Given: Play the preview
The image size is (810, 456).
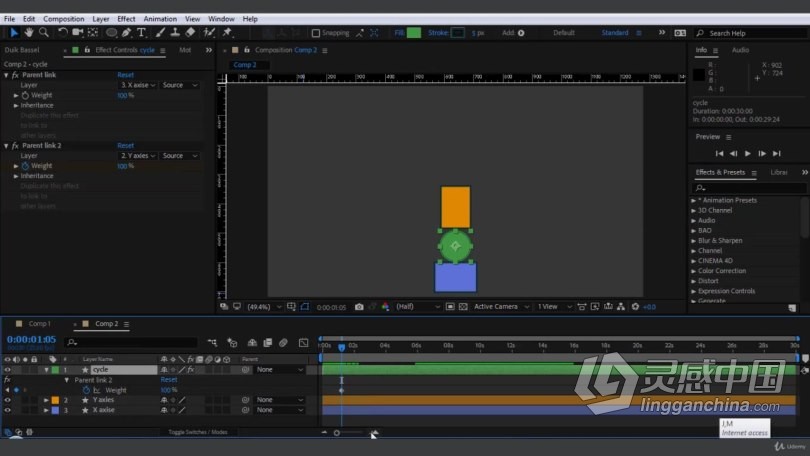Looking at the screenshot, I should point(747,153).
